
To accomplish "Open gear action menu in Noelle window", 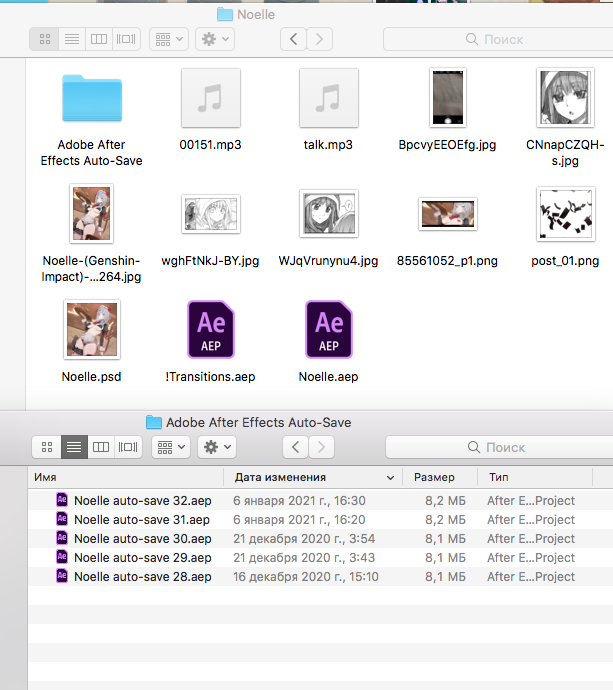I will (215, 39).
